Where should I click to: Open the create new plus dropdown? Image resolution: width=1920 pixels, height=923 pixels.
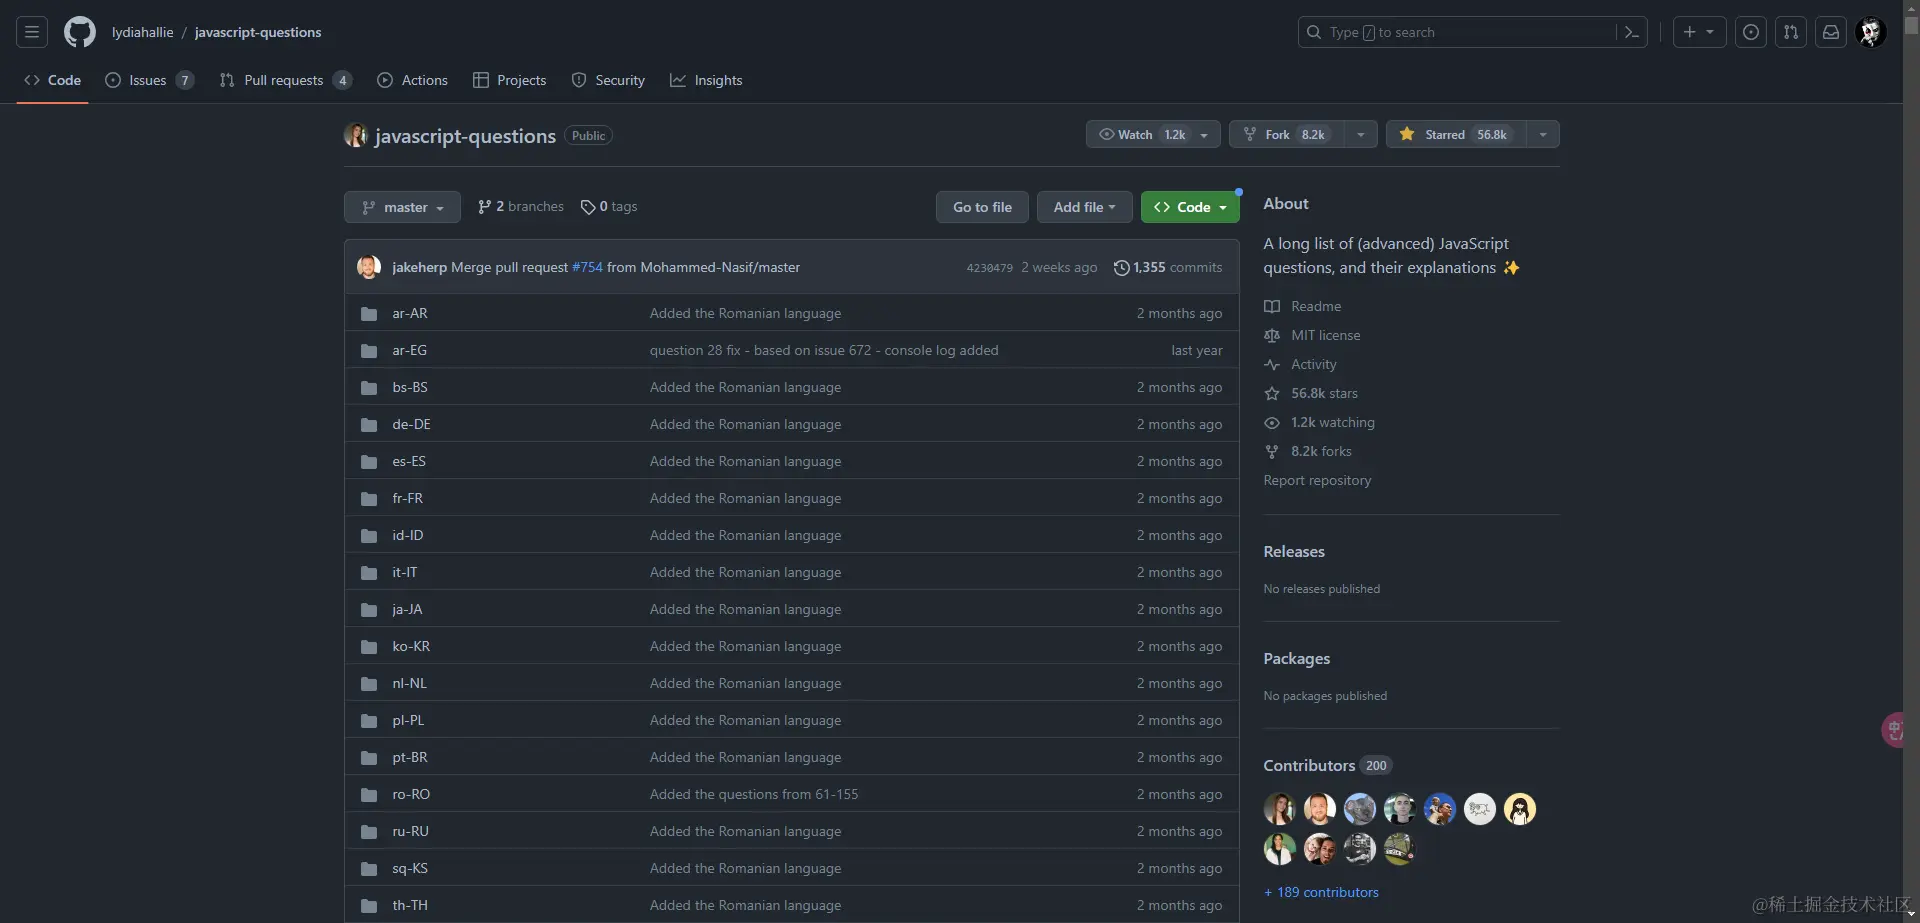coord(1699,32)
